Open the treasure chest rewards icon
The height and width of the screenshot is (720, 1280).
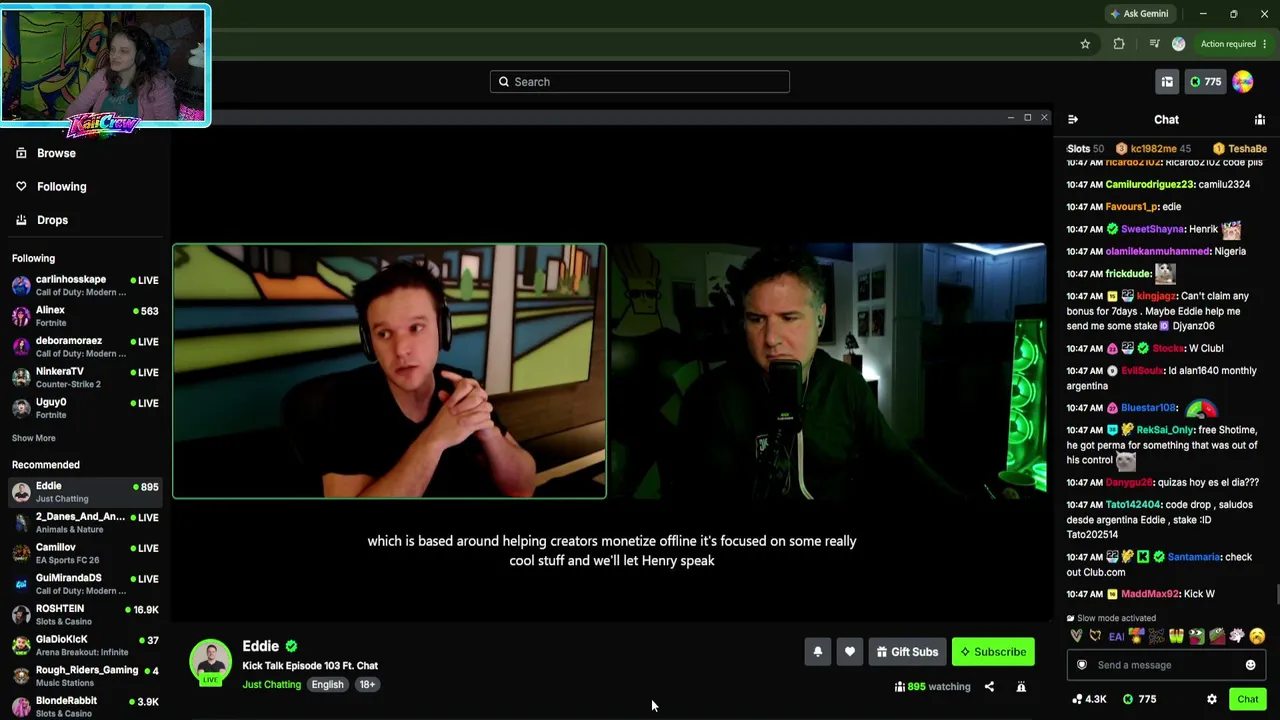coord(1167,82)
